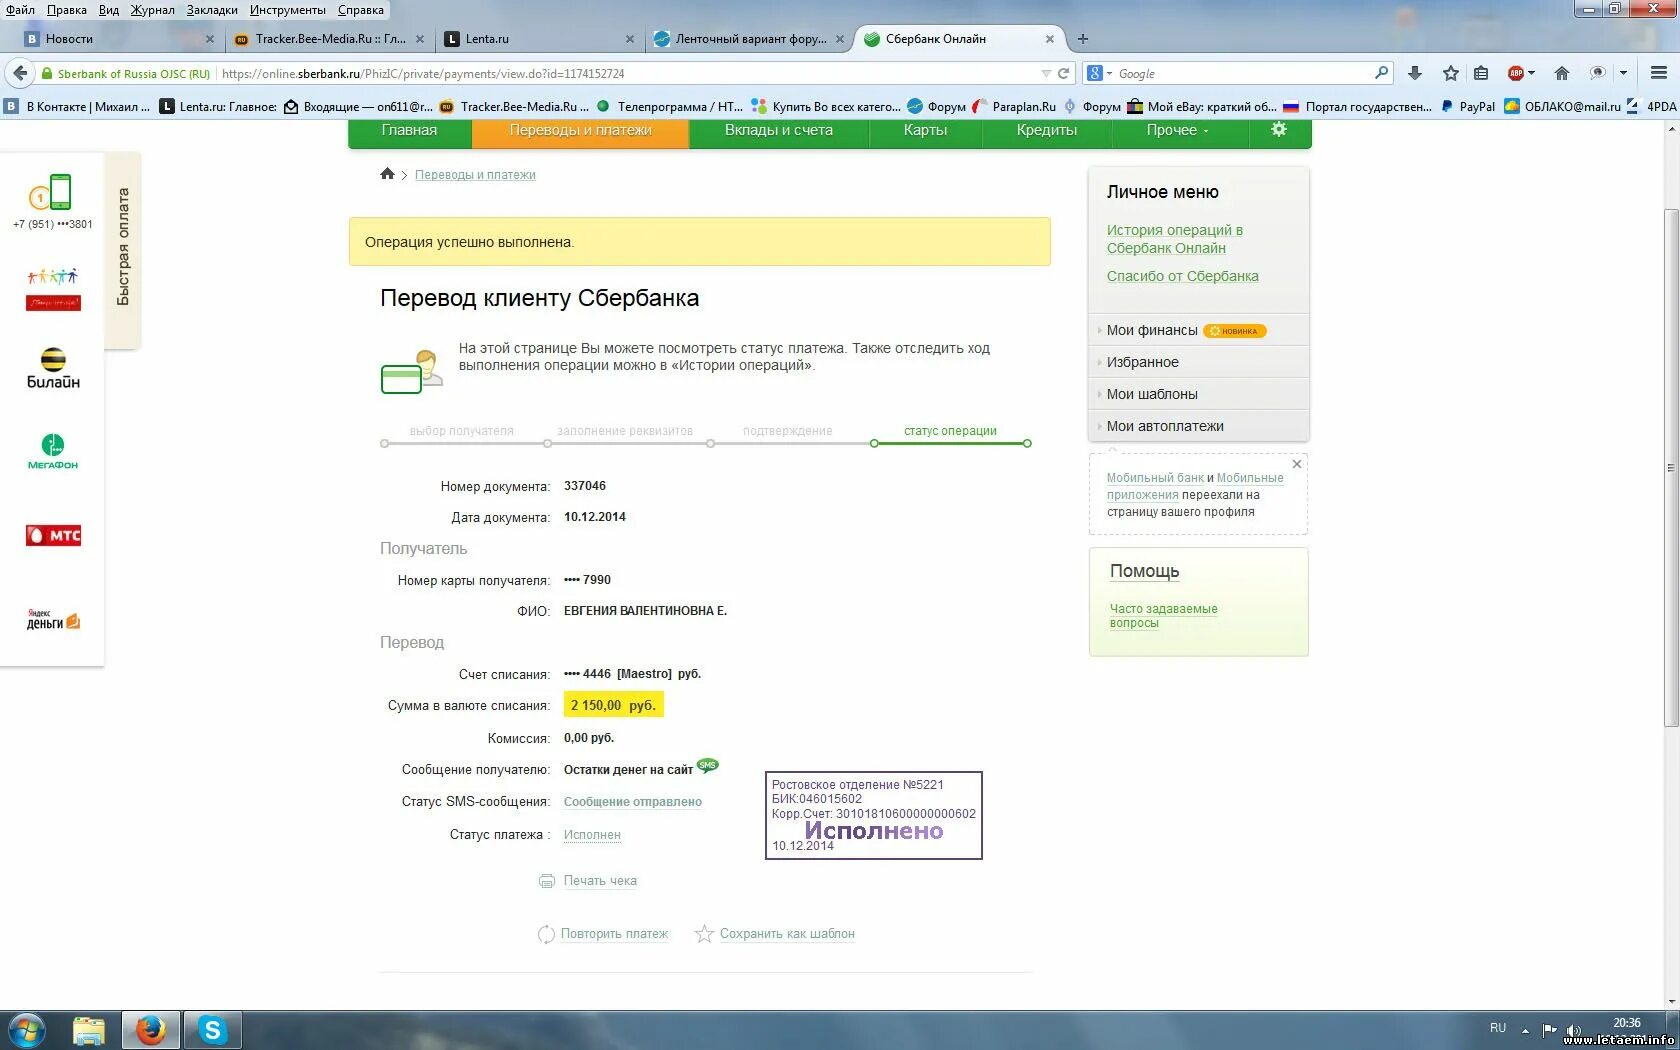This screenshot has height=1050, width=1680.
Task: Show hidden system tray icons arrow
Action: [1525, 1030]
